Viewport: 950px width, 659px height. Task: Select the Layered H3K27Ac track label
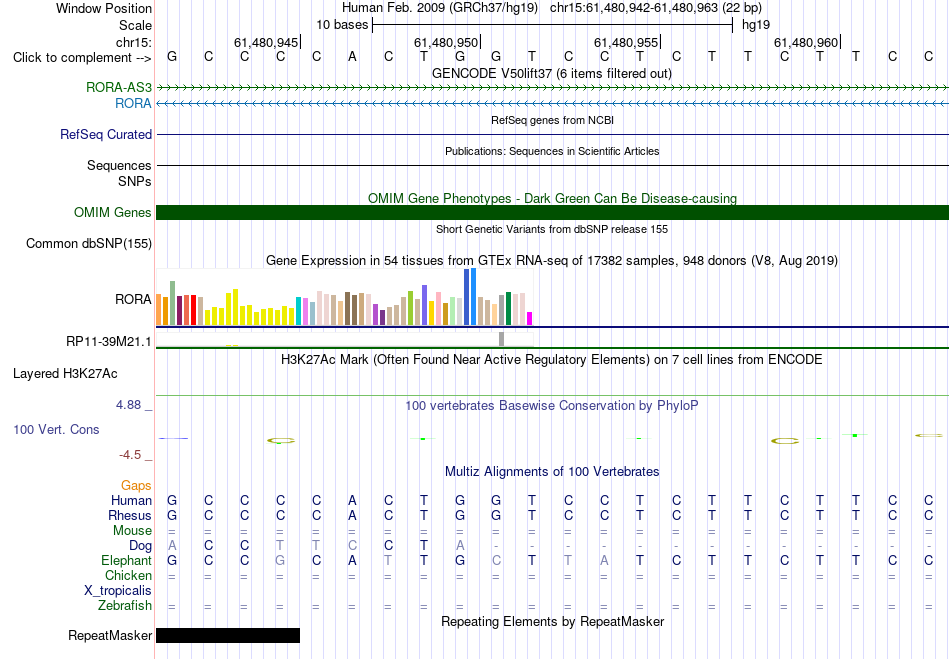click(65, 374)
